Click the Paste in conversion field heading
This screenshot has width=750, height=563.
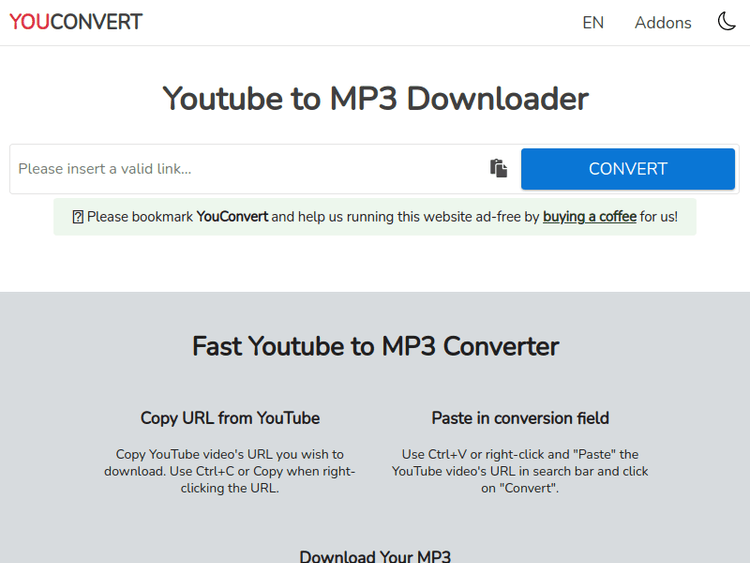(x=520, y=418)
